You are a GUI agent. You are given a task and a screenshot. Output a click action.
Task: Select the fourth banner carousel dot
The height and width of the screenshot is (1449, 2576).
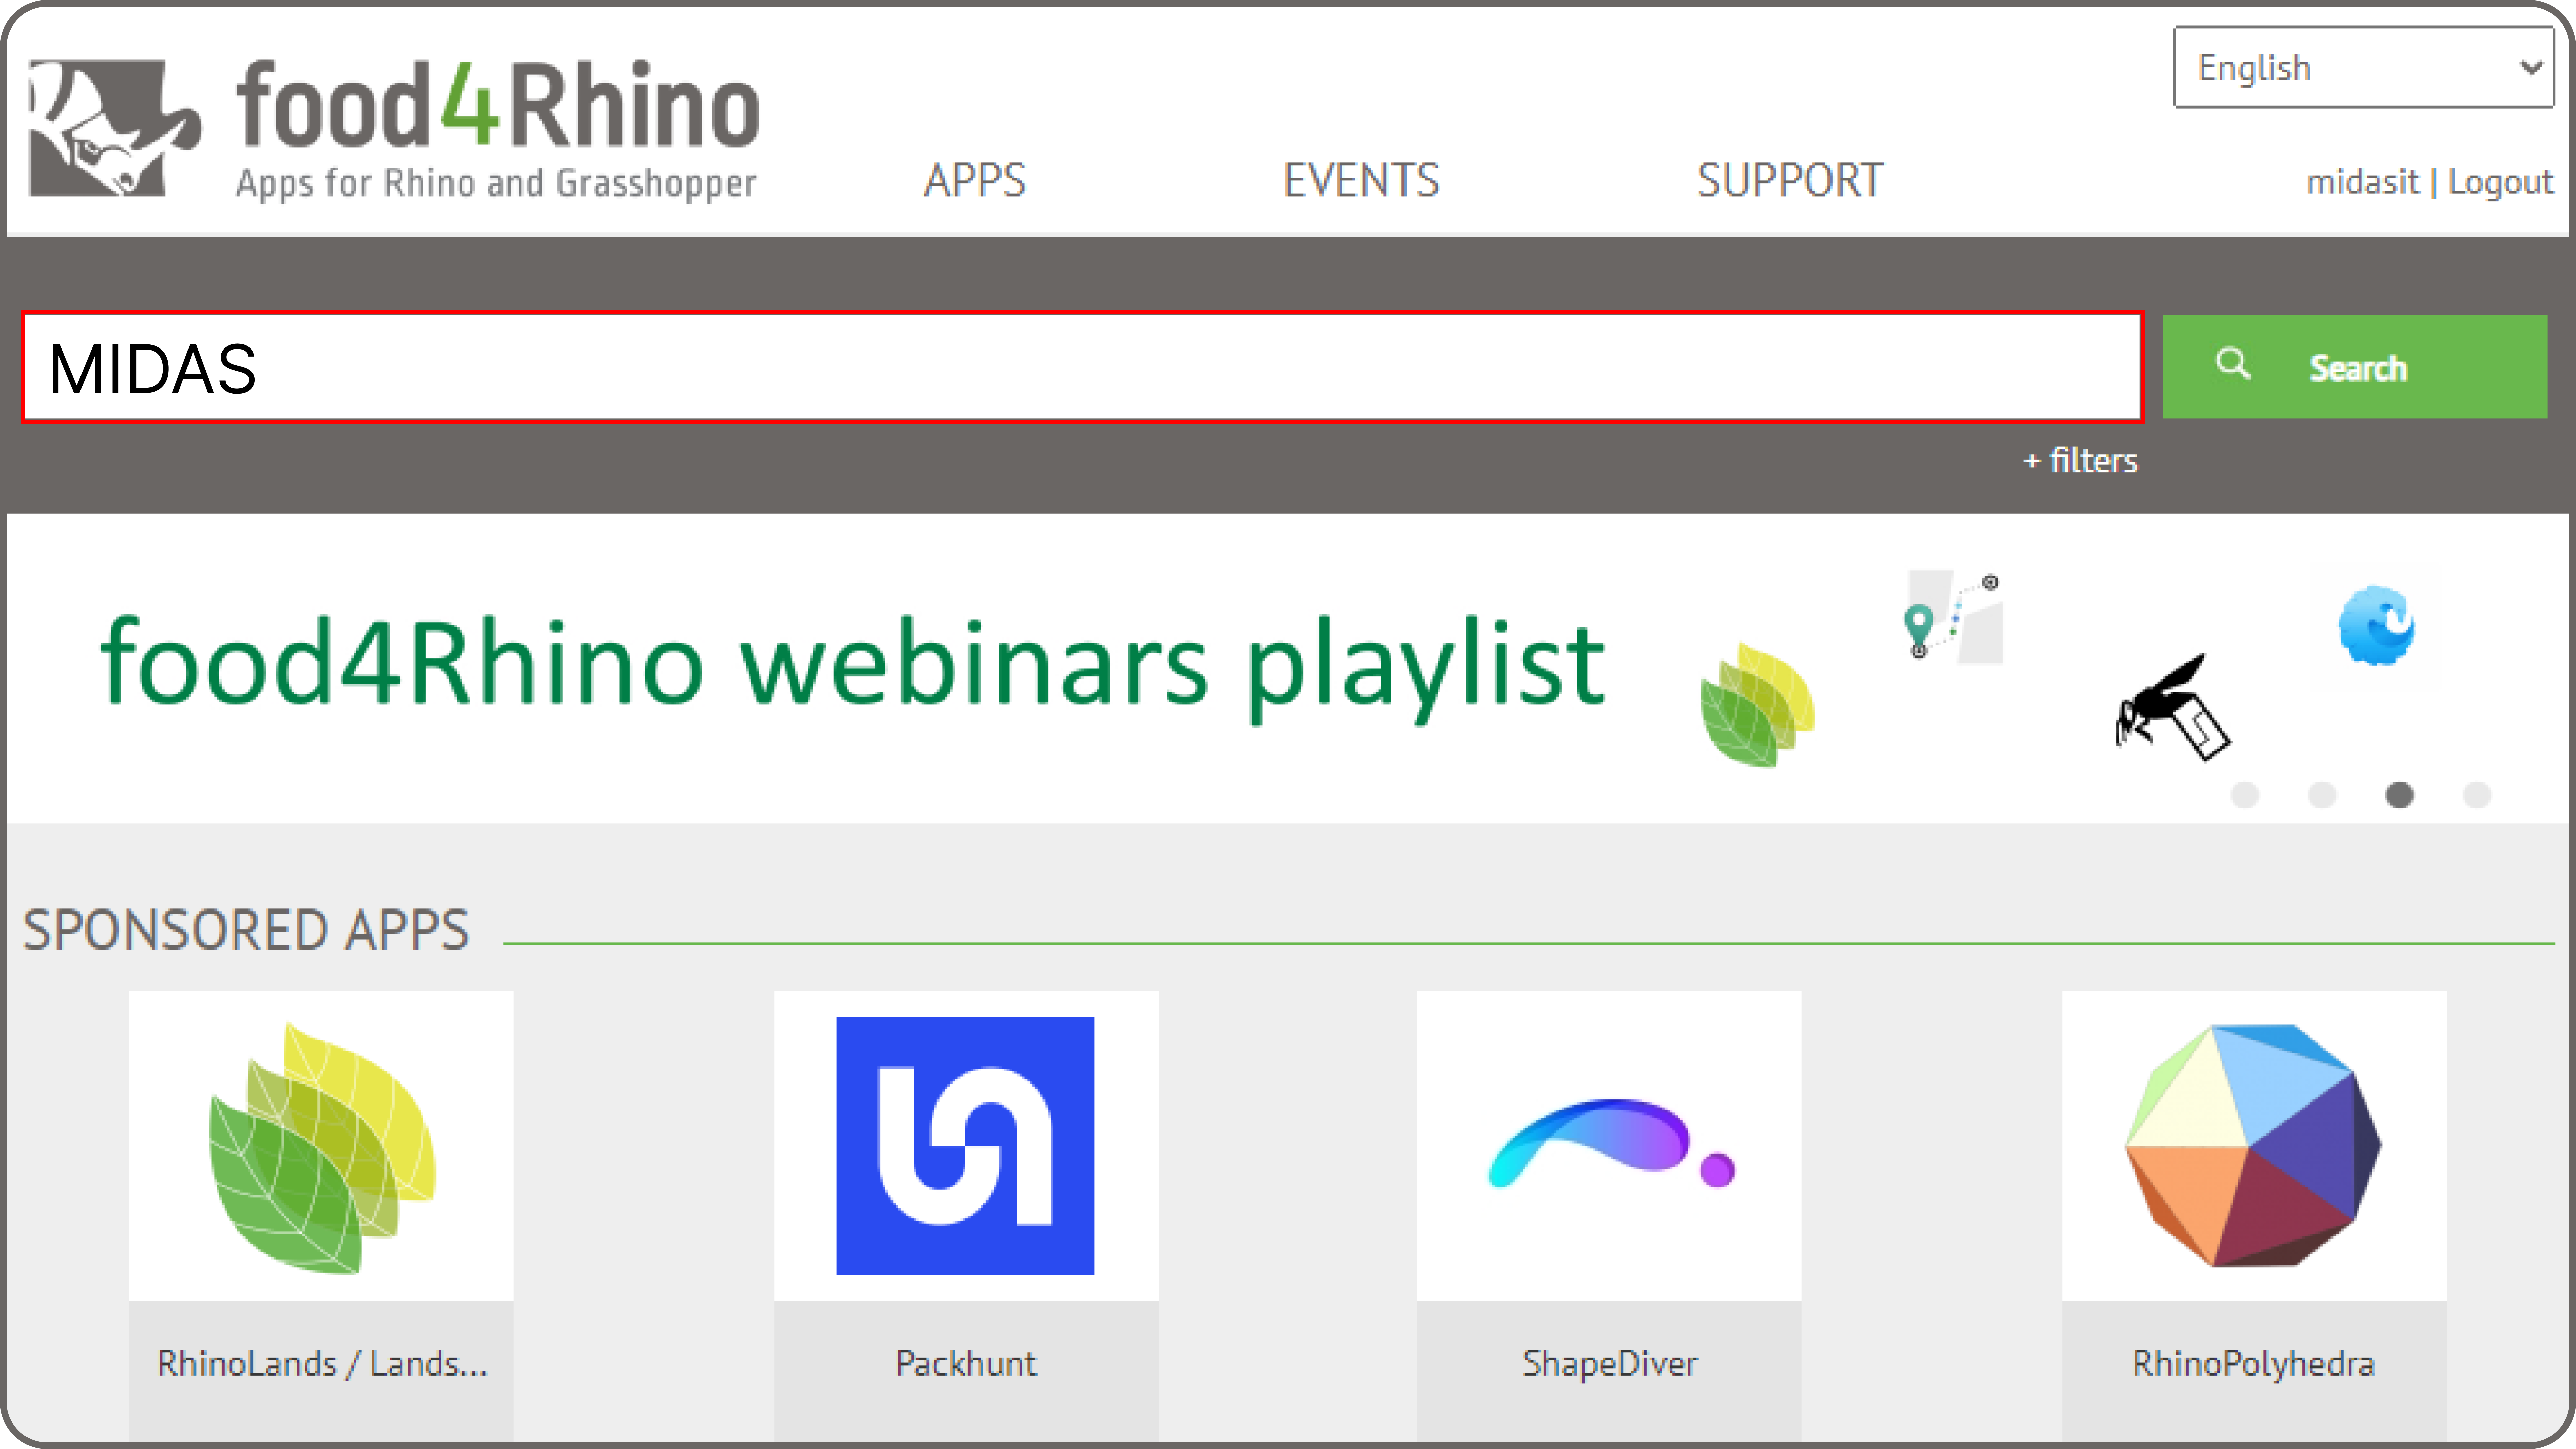click(x=2477, y=795)
